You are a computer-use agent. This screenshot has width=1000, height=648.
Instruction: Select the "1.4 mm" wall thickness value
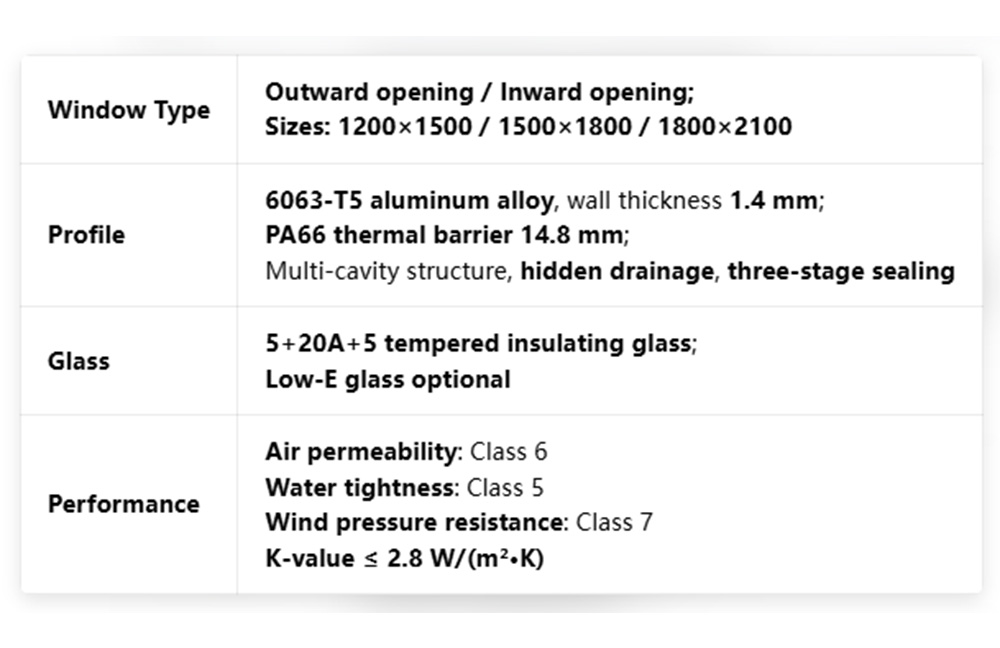[774, 200]
